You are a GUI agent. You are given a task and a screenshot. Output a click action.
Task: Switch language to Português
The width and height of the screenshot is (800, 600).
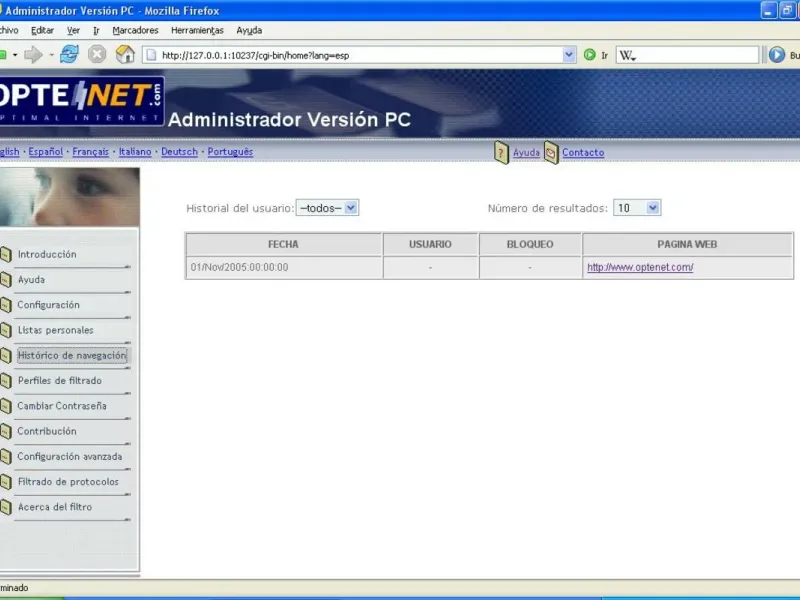coord(230,152)
